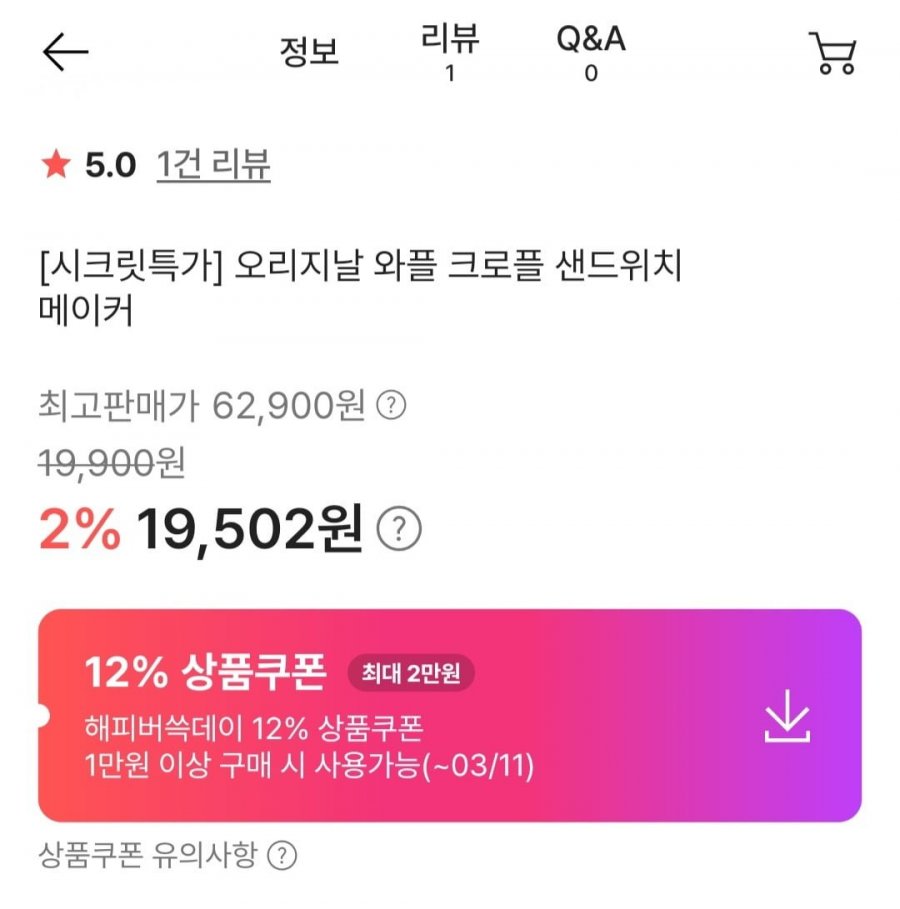Tap the 상품쿠폰 유의사항 text
Screen dimensions: 900x909
pyautogui.click(x=148, y=855)
